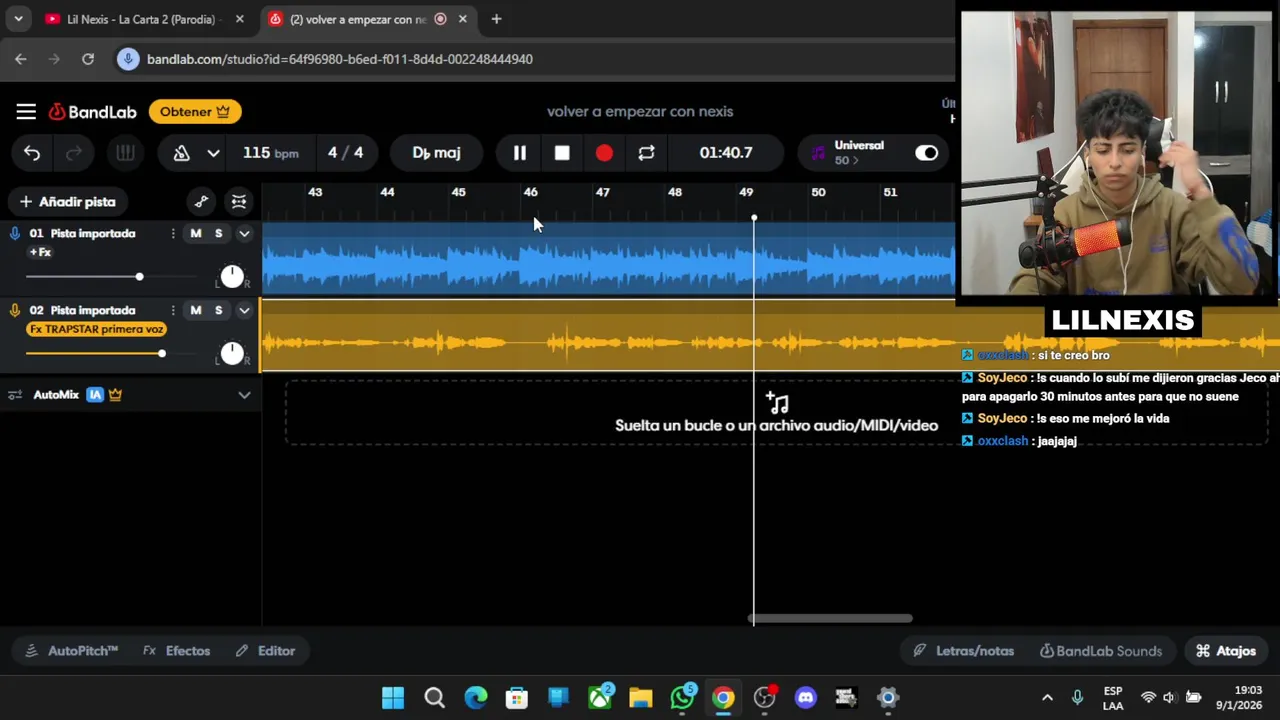
Task: Open options menu for track 01
Action: 173,233
